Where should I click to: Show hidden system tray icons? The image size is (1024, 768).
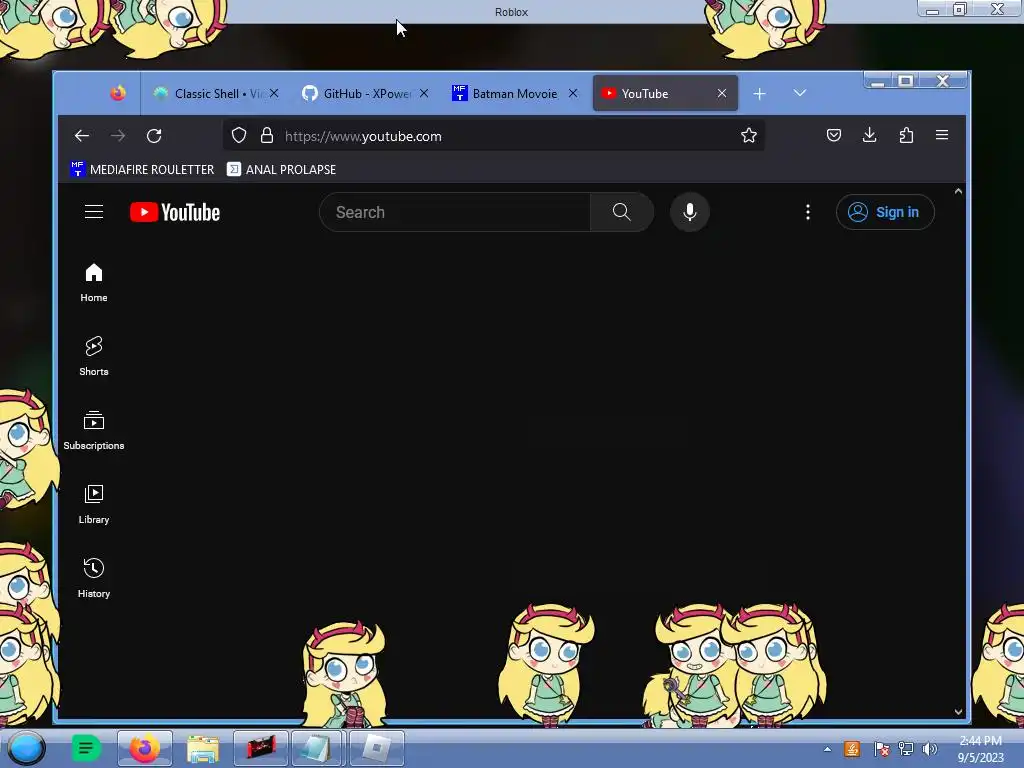[x=827, y=749]
